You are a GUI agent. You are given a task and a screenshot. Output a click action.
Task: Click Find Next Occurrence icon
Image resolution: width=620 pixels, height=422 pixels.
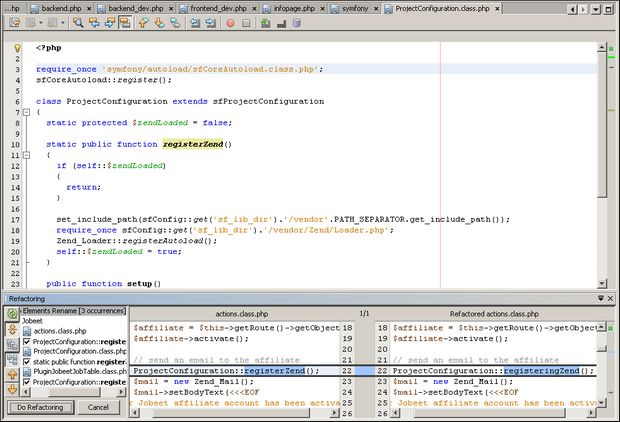point(110,23)
